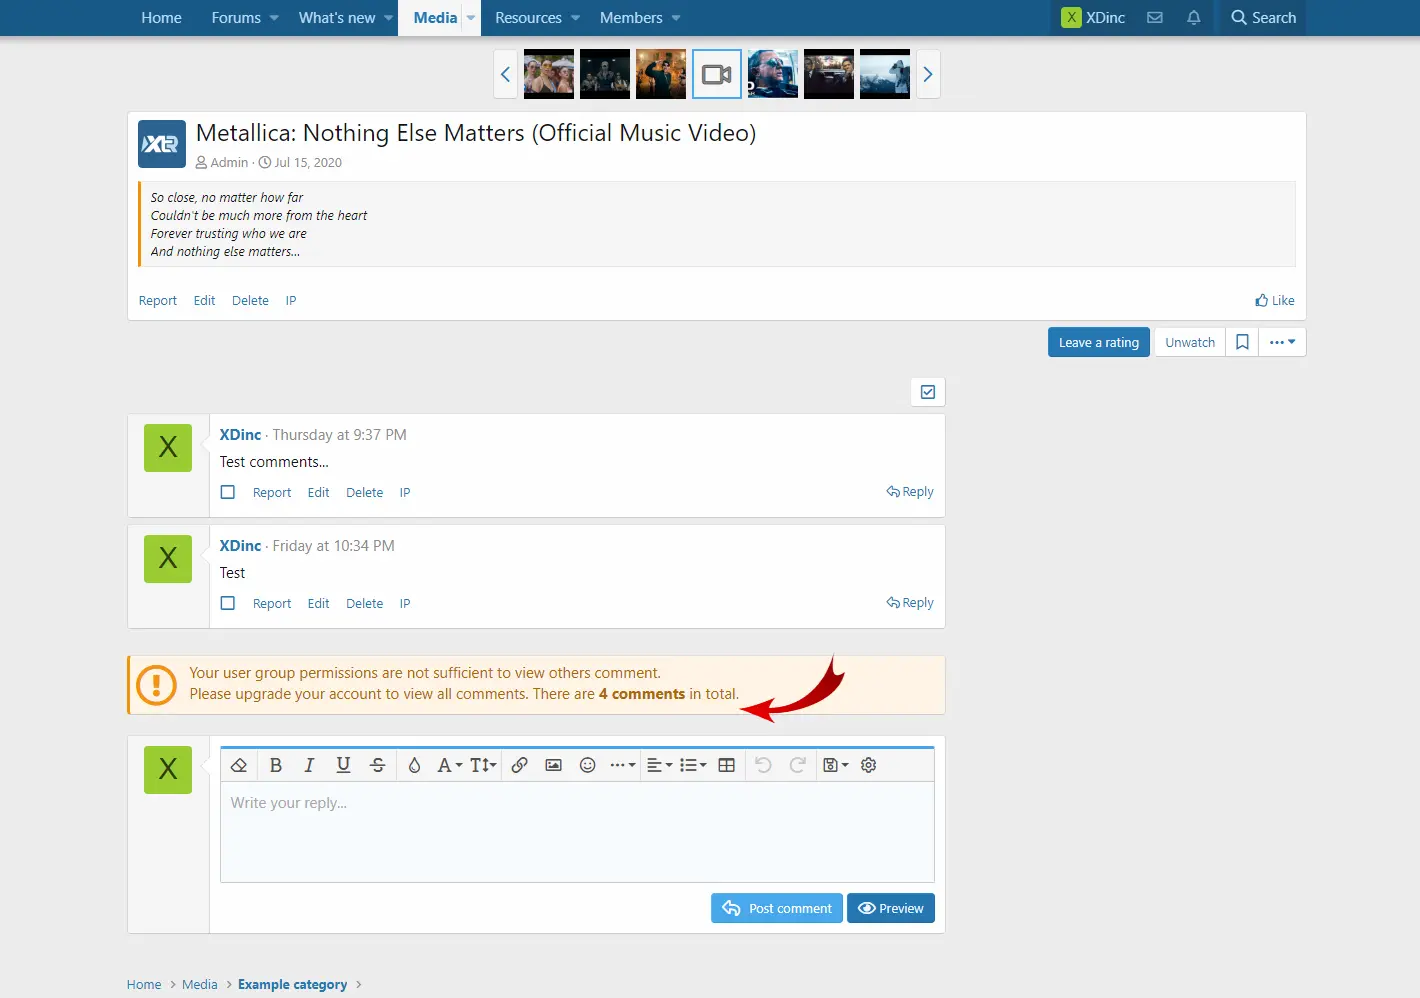Viewport: 1420px width, 998px height.
Task: Click the select-all comments checkmark icon
Action: [x=928, y=392]
